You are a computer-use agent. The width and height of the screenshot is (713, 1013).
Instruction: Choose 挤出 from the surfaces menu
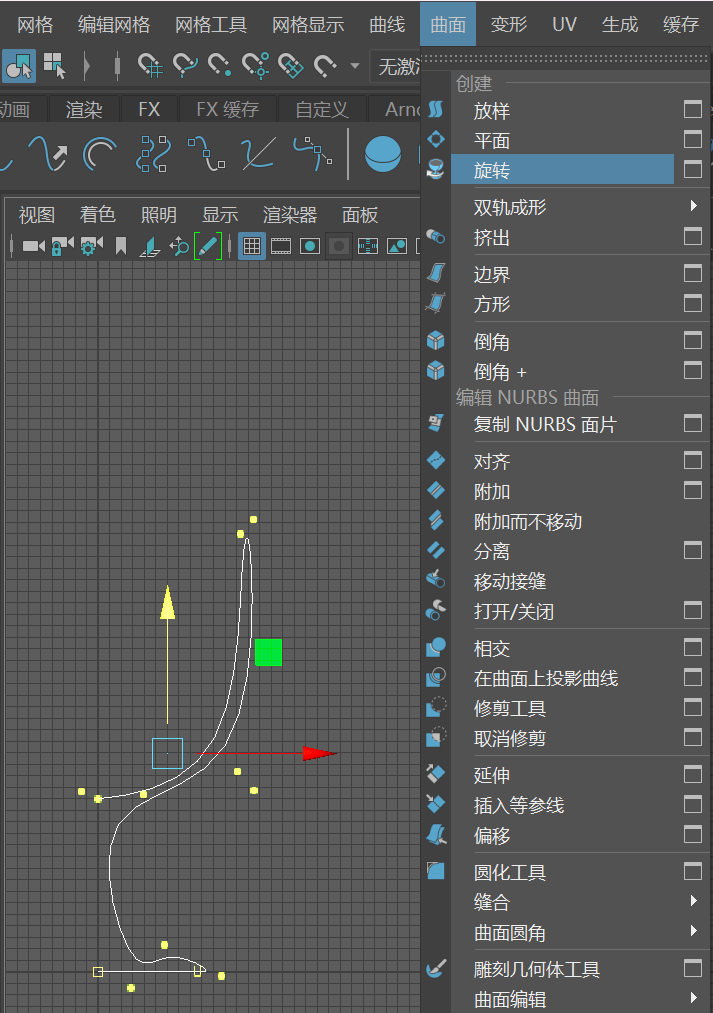point(492,238)
